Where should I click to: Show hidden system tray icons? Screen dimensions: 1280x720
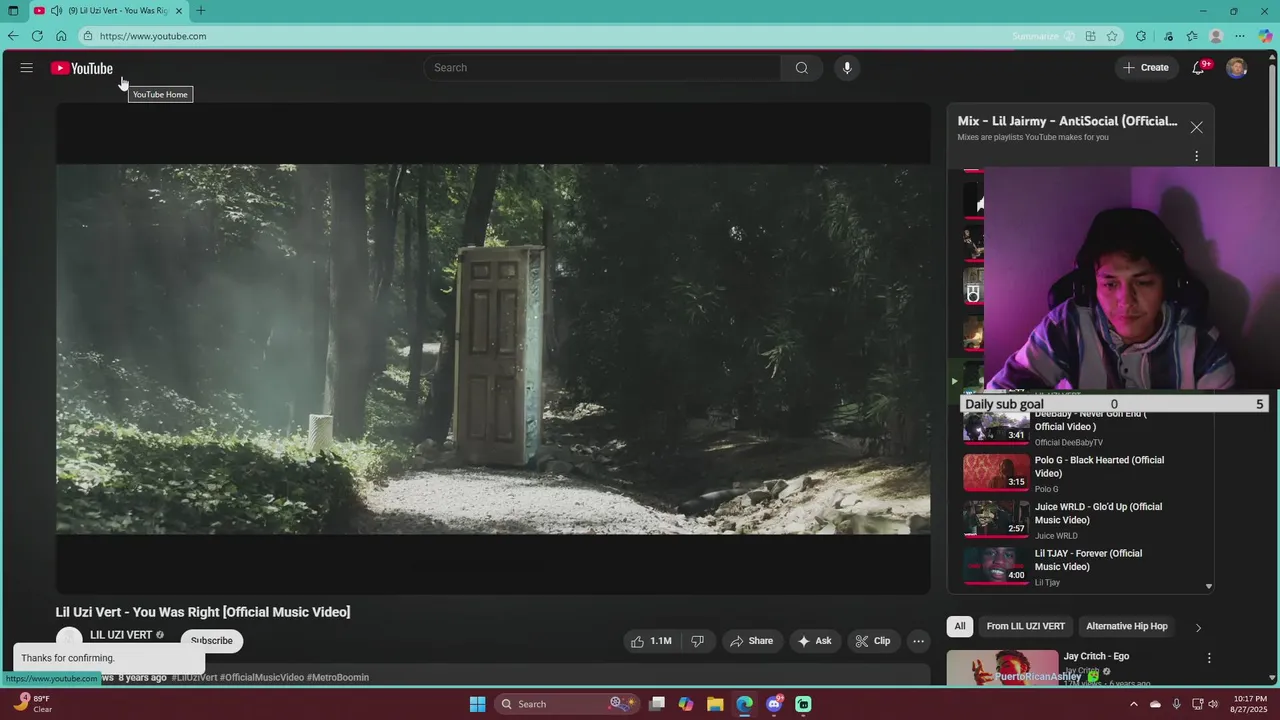coord(1134,704)
